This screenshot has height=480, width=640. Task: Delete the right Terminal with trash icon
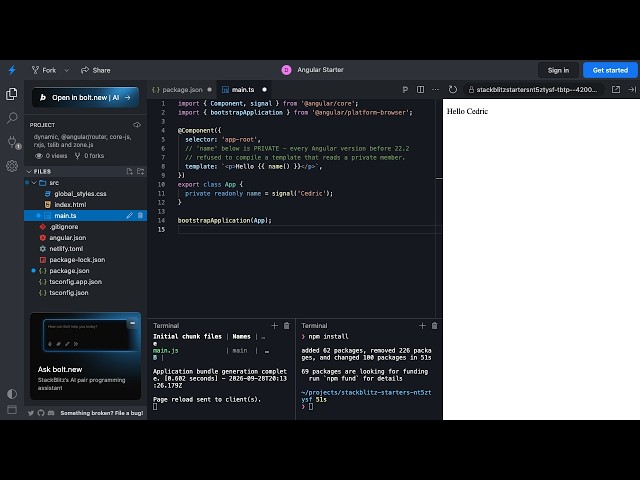(435, 325)
